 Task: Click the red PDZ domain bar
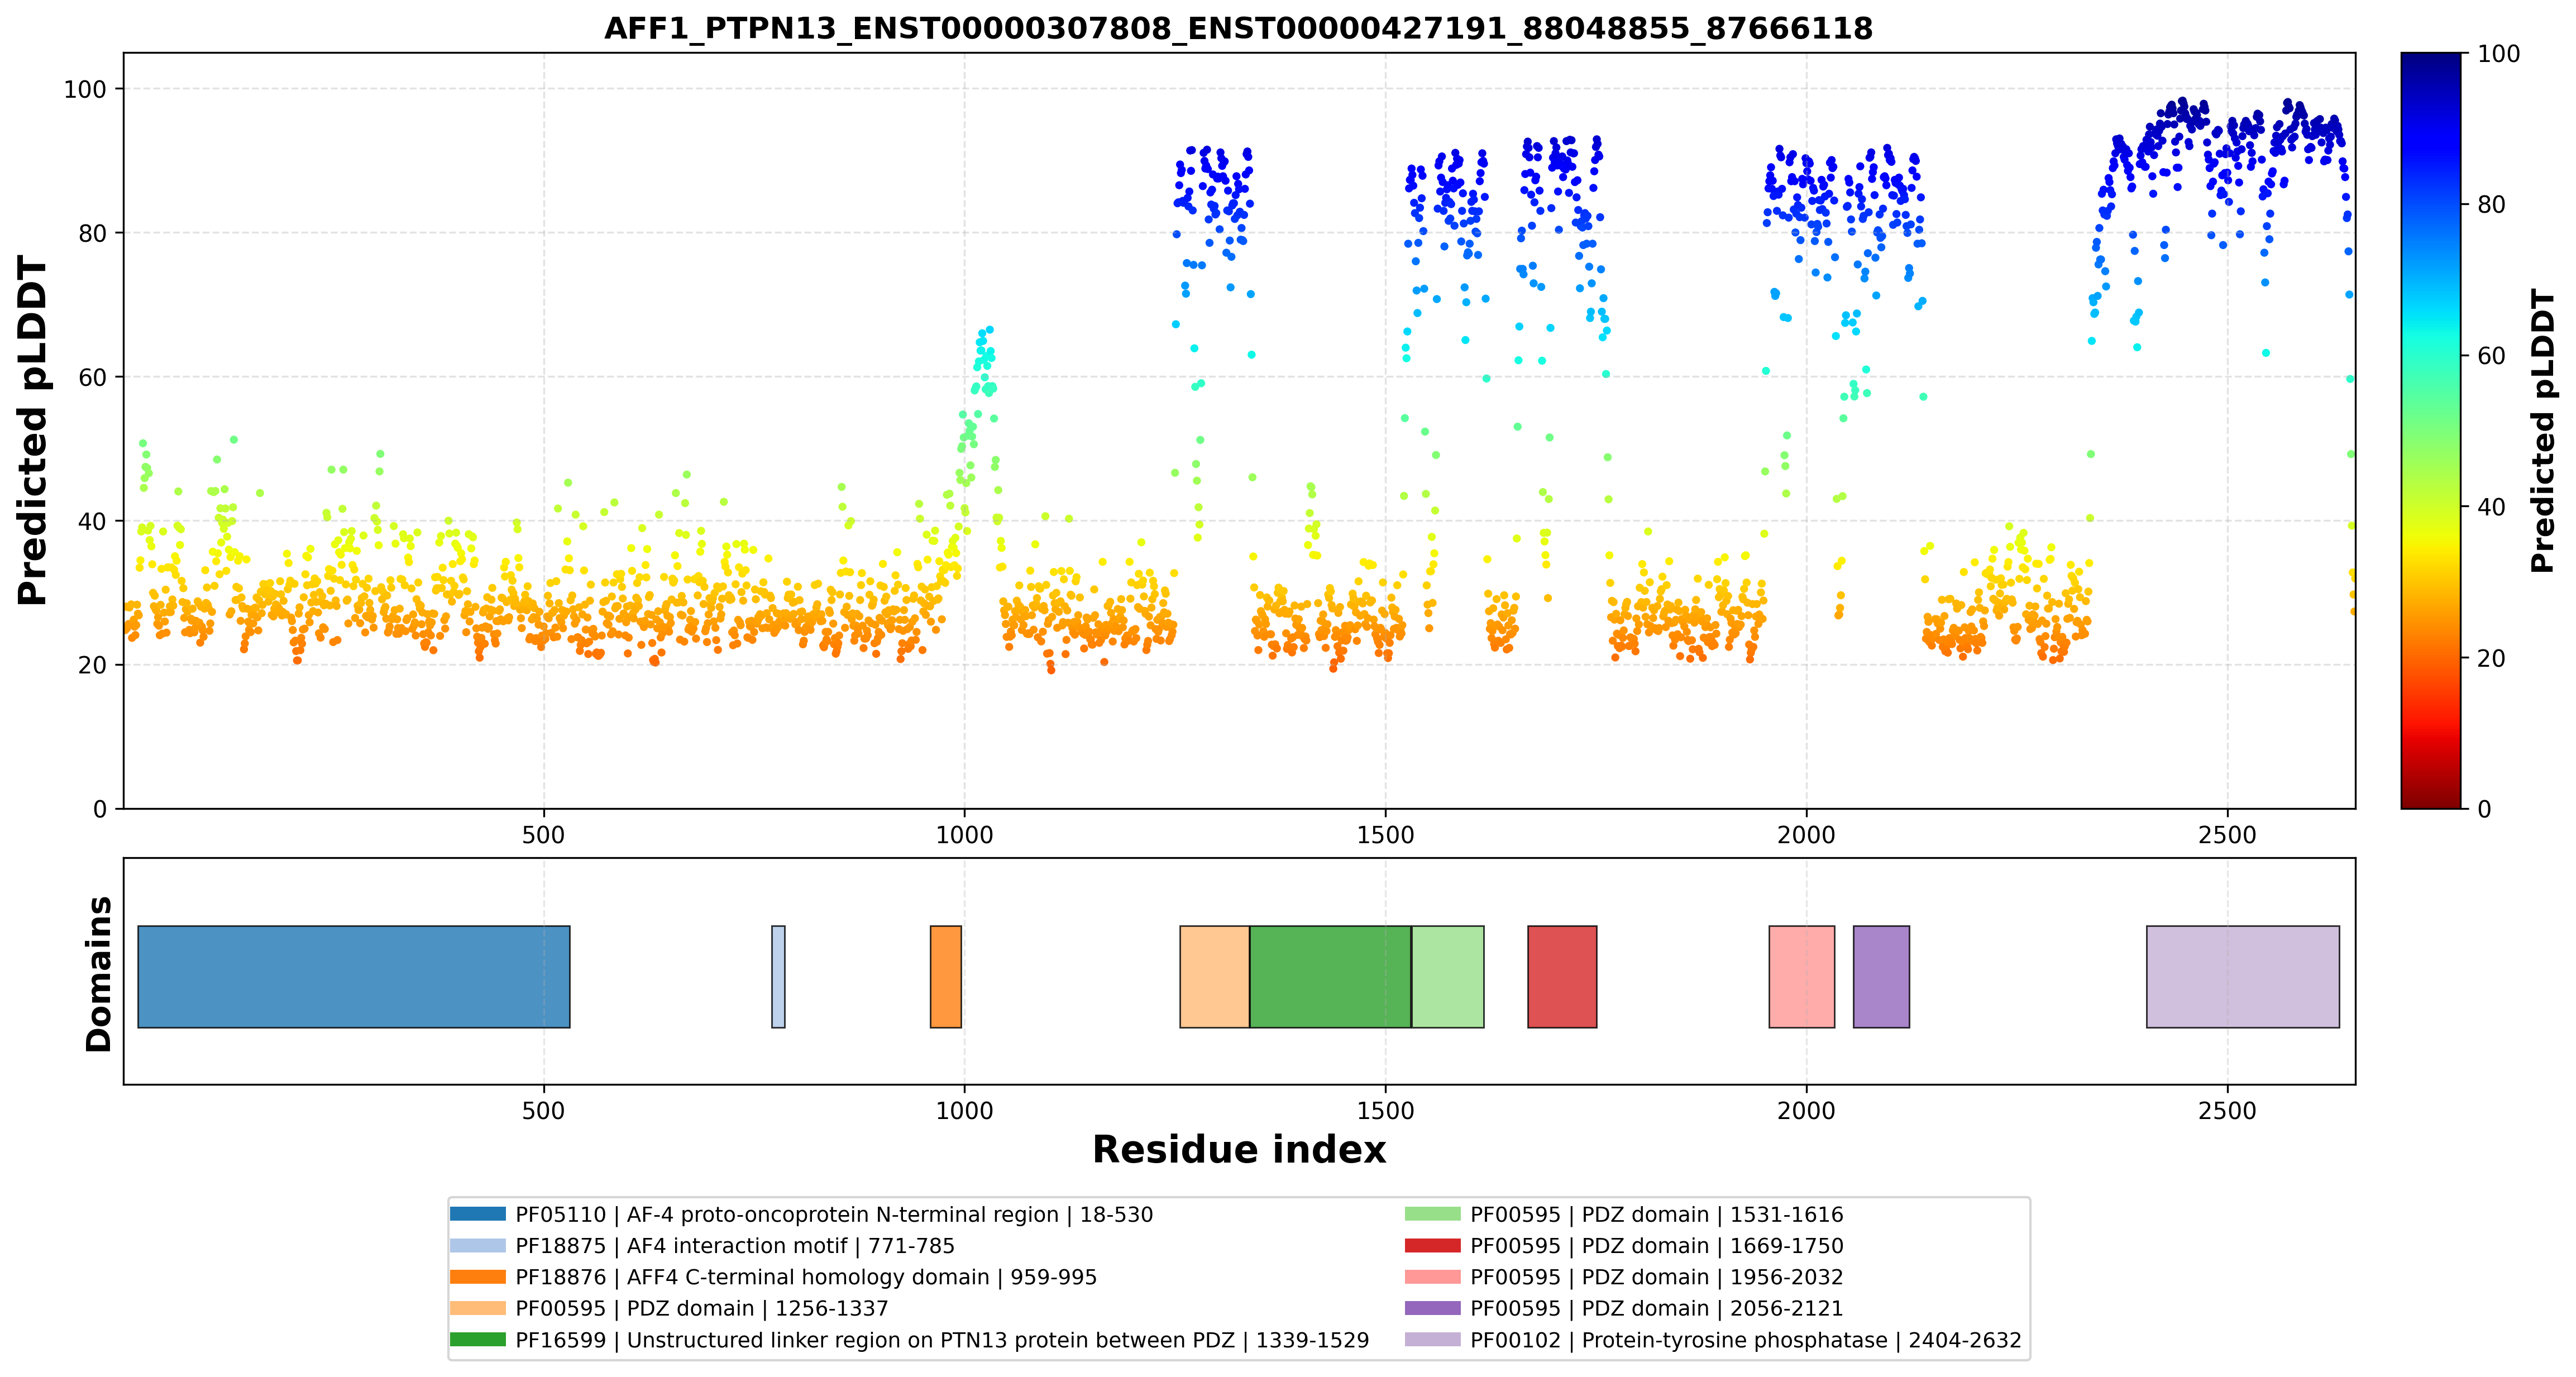point(1562,976)
